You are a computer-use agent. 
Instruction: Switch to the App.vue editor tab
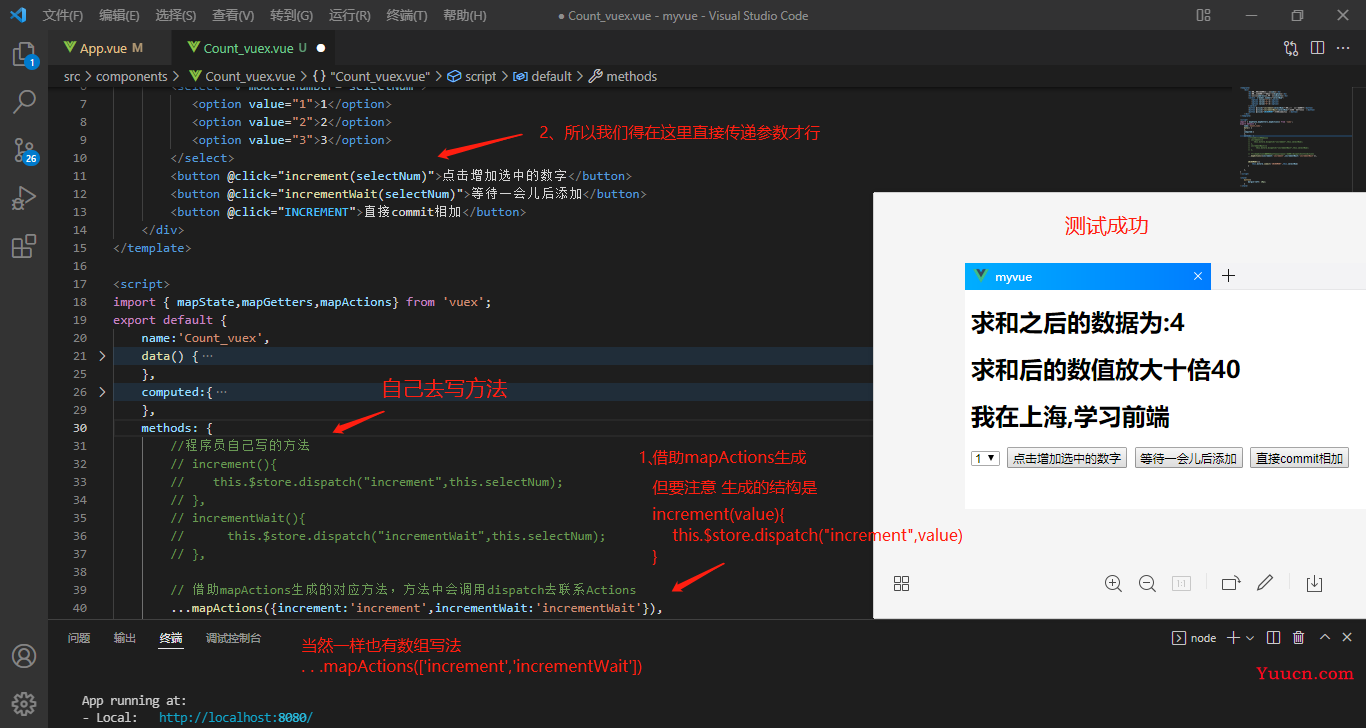point(110,48)
